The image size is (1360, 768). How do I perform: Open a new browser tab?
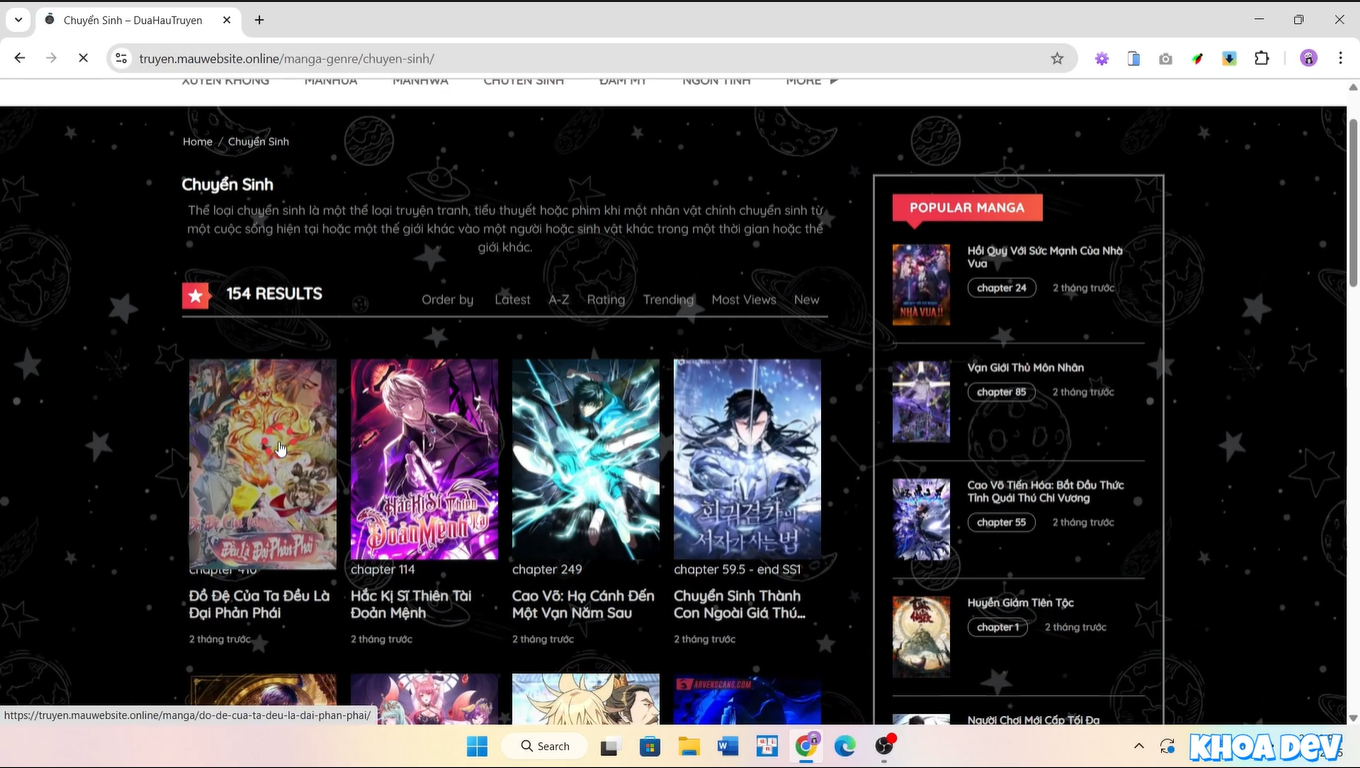[x=259, y=20]
